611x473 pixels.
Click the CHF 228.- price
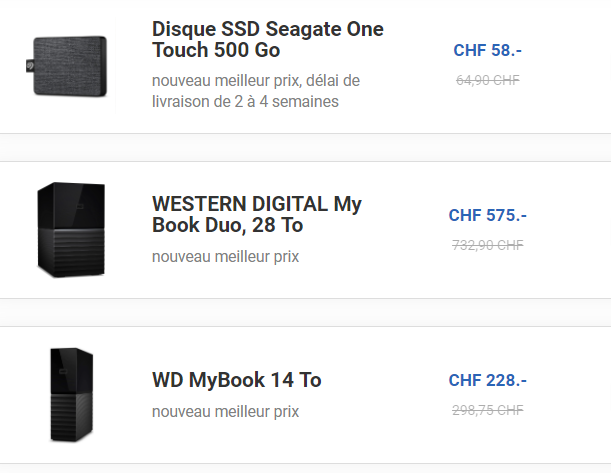[487, 380]
